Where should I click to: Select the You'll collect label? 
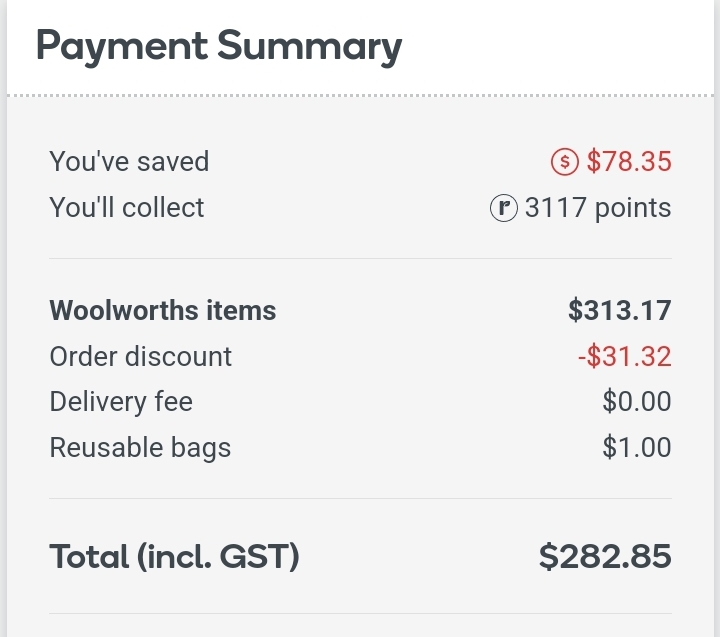(x=127, y=208)
